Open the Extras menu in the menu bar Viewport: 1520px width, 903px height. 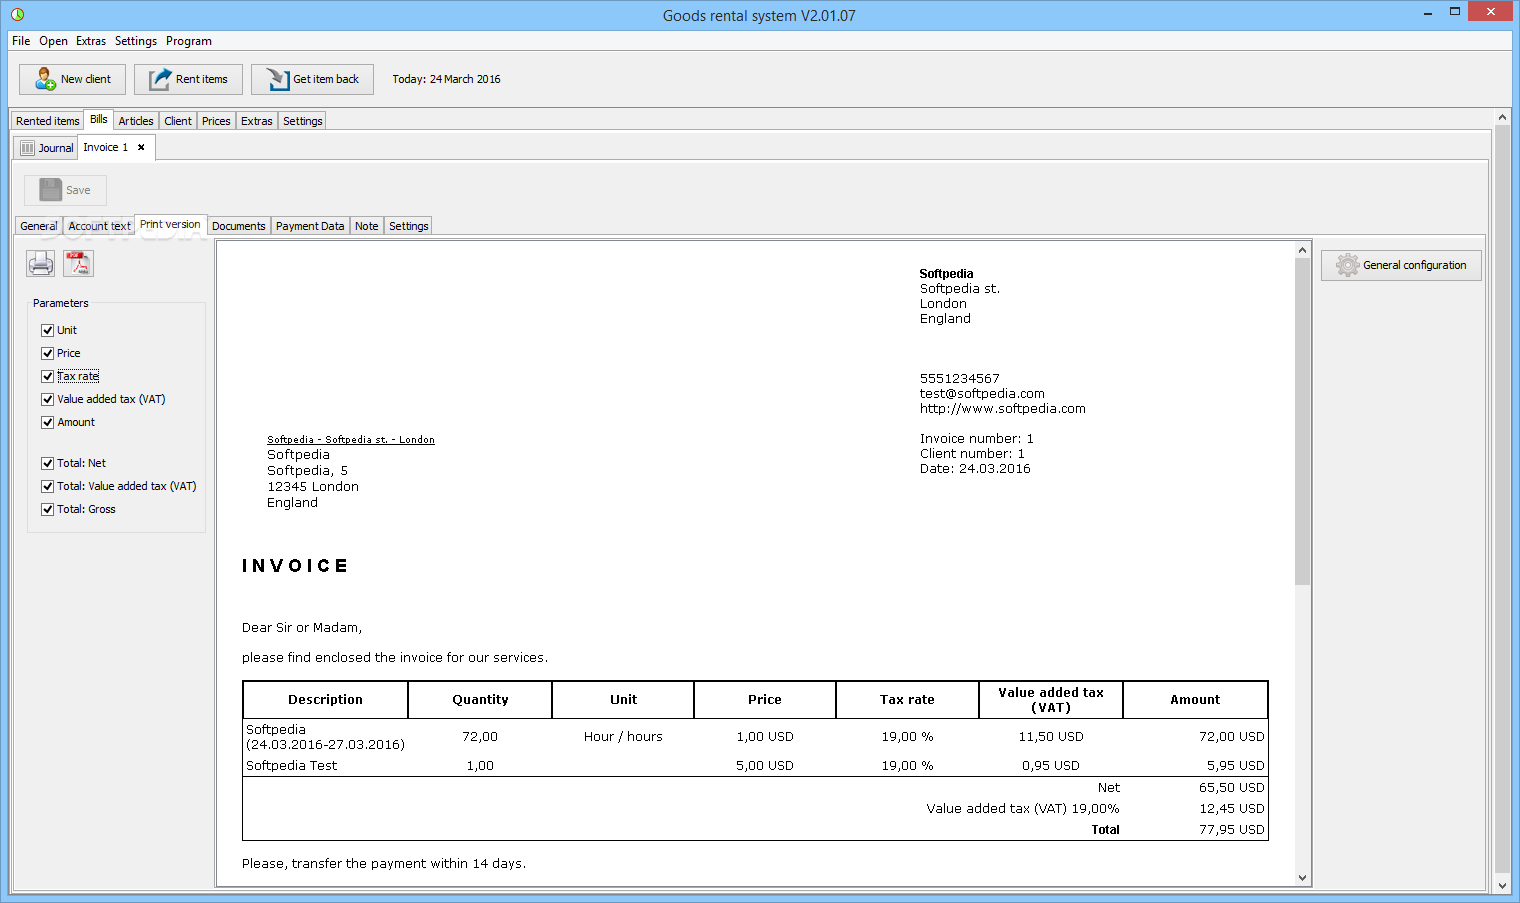click(x=91, y=41)
